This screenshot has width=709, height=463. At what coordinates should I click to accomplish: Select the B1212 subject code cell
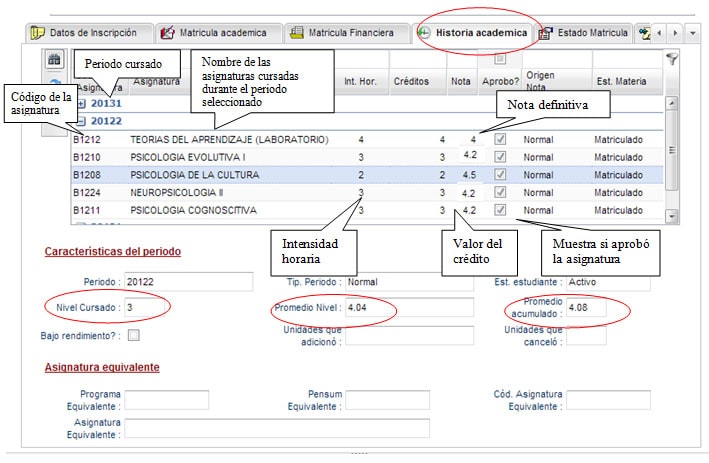tap(87, 140)
